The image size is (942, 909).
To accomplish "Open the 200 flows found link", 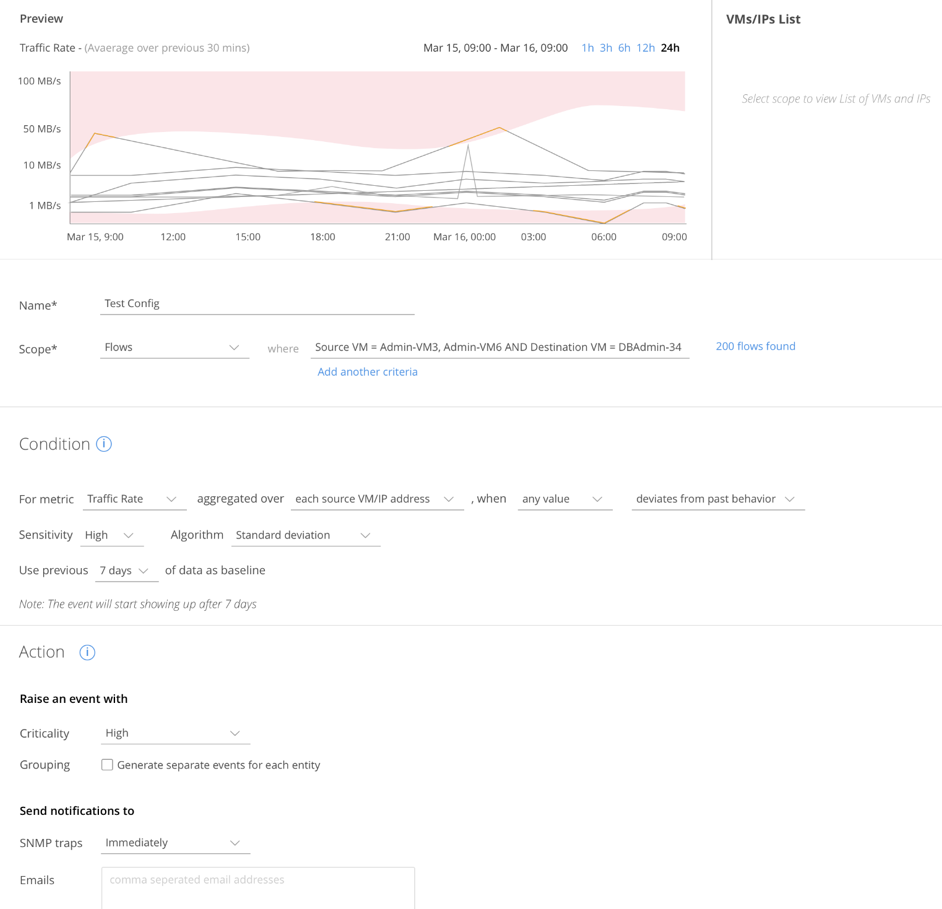I will tap(755, 346).
